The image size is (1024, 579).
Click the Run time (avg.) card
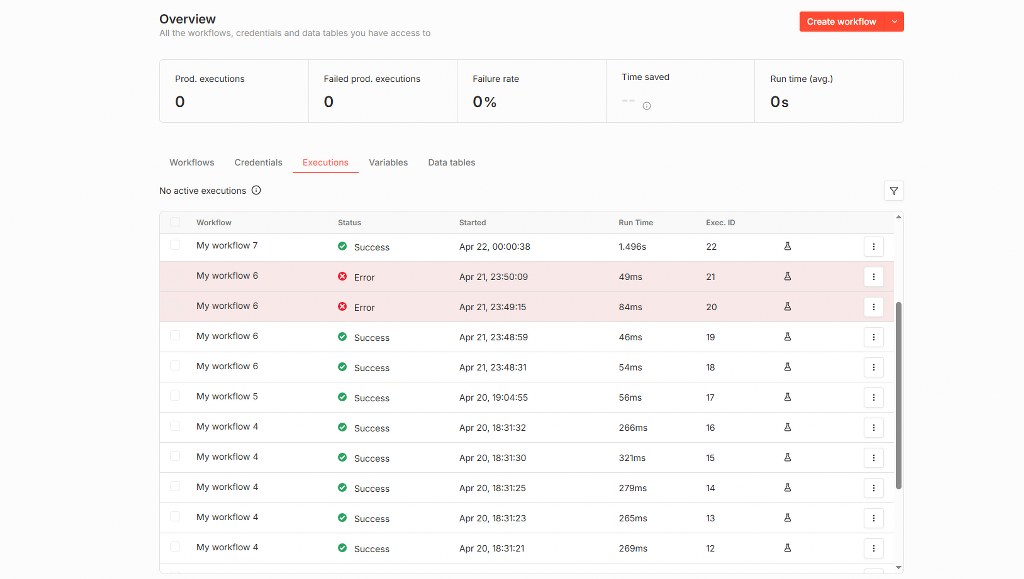pos(829,91)
